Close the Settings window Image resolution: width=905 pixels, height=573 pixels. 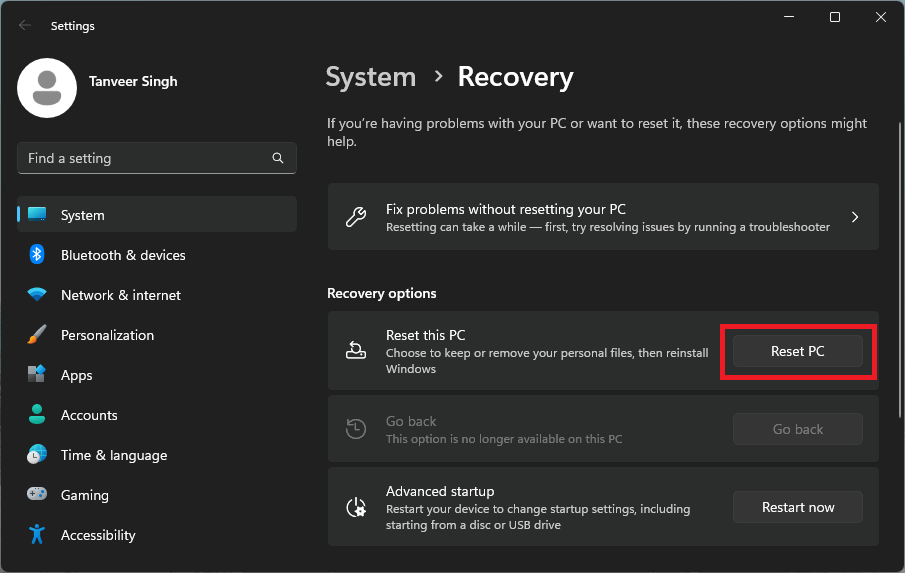click(881, 17)
